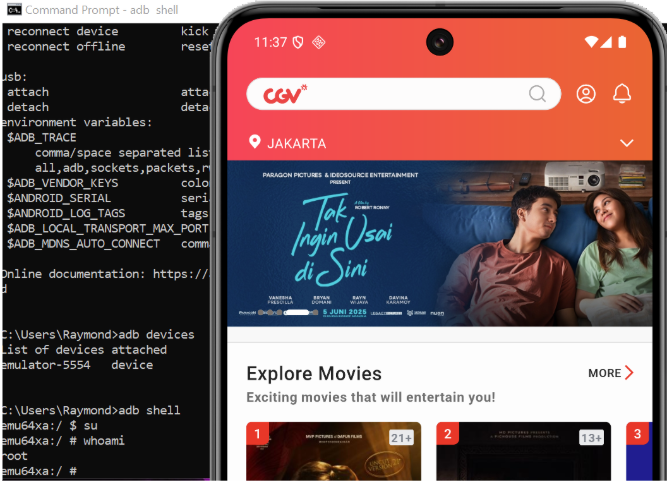Click the 'detach' line in terminal
670x481 pixels.
108,107
